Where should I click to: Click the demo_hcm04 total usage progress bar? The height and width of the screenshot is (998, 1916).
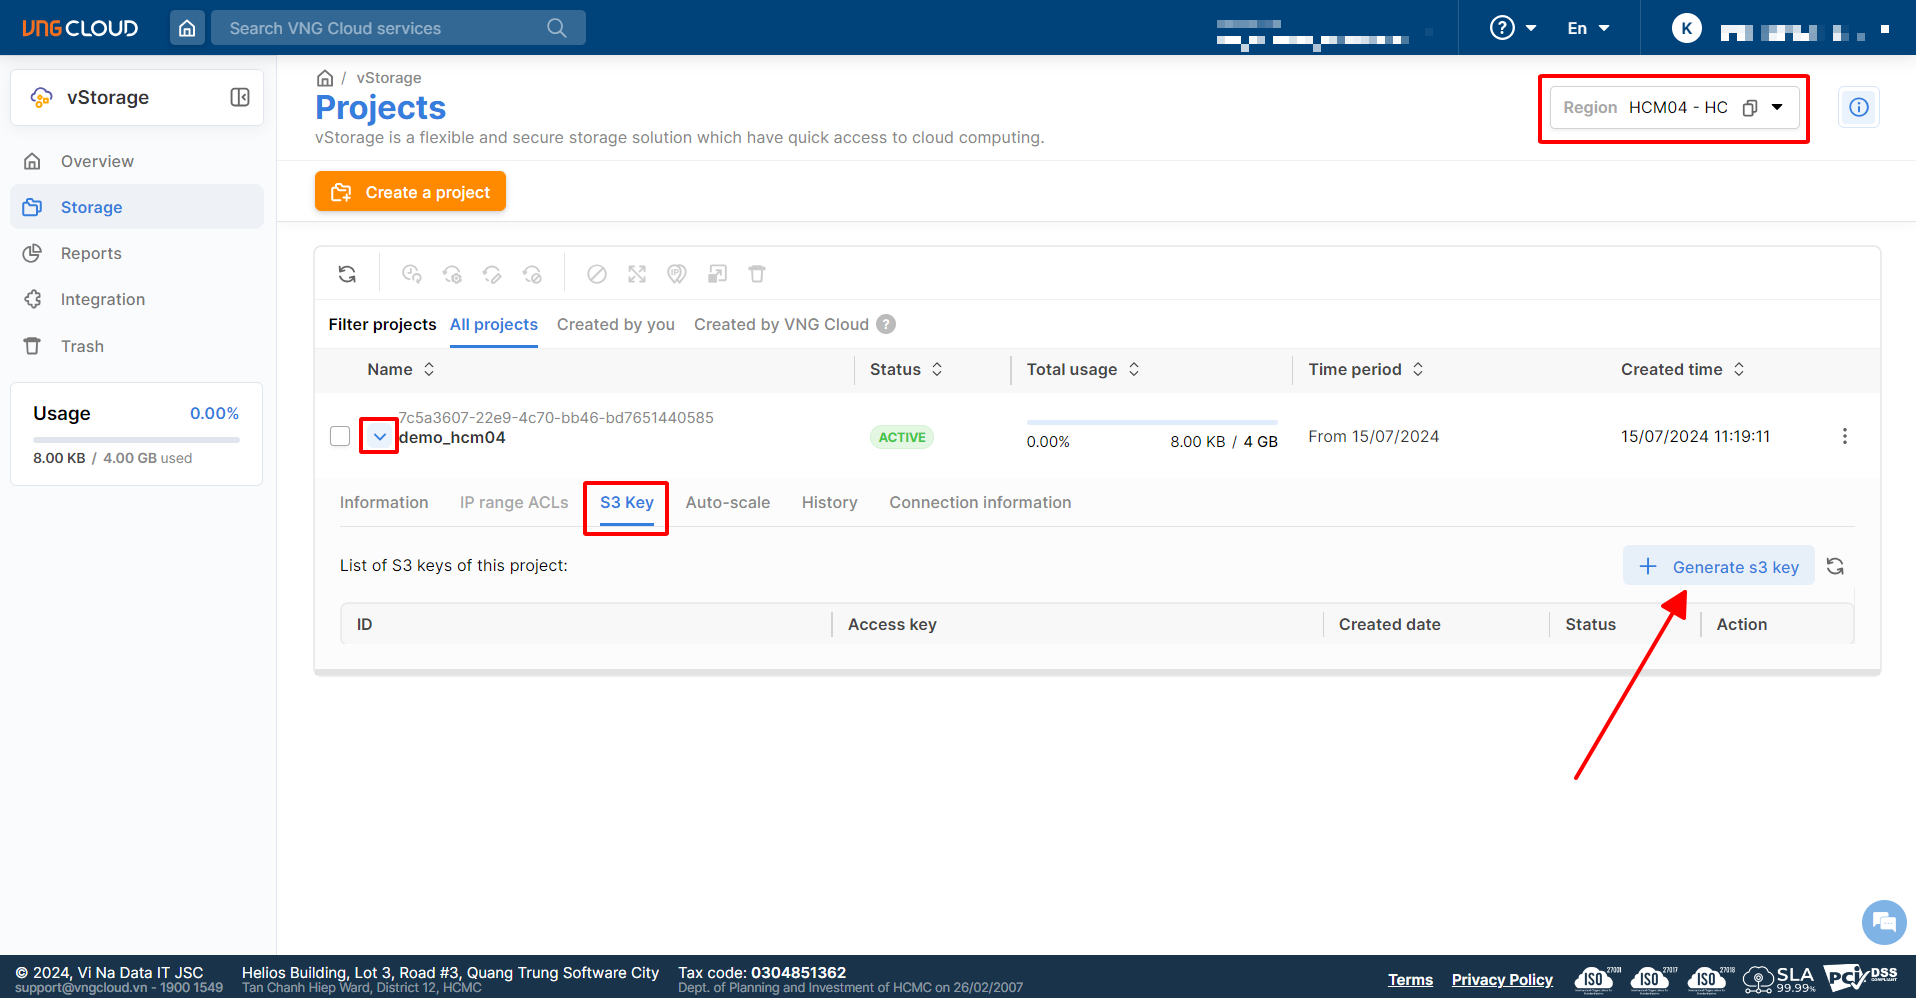click(x=1151, y=423)
